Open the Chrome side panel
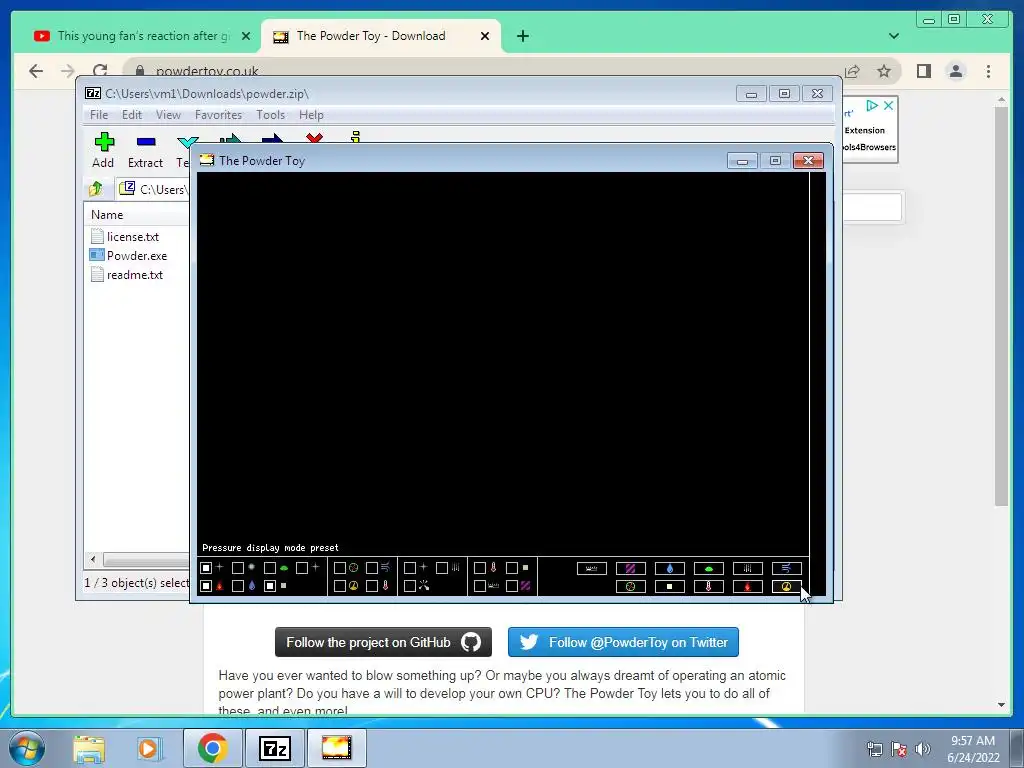 pyautogui.click(x=923, y=71)
